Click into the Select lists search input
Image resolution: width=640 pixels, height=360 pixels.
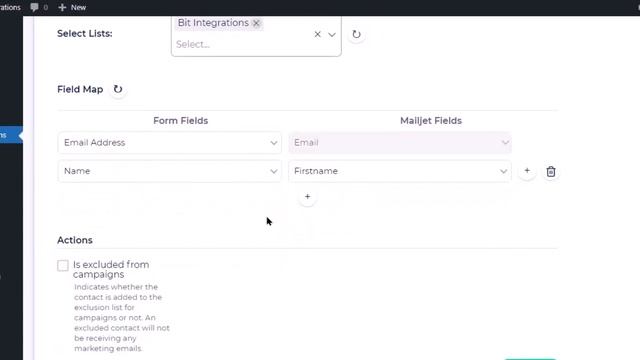click(241, 44)
